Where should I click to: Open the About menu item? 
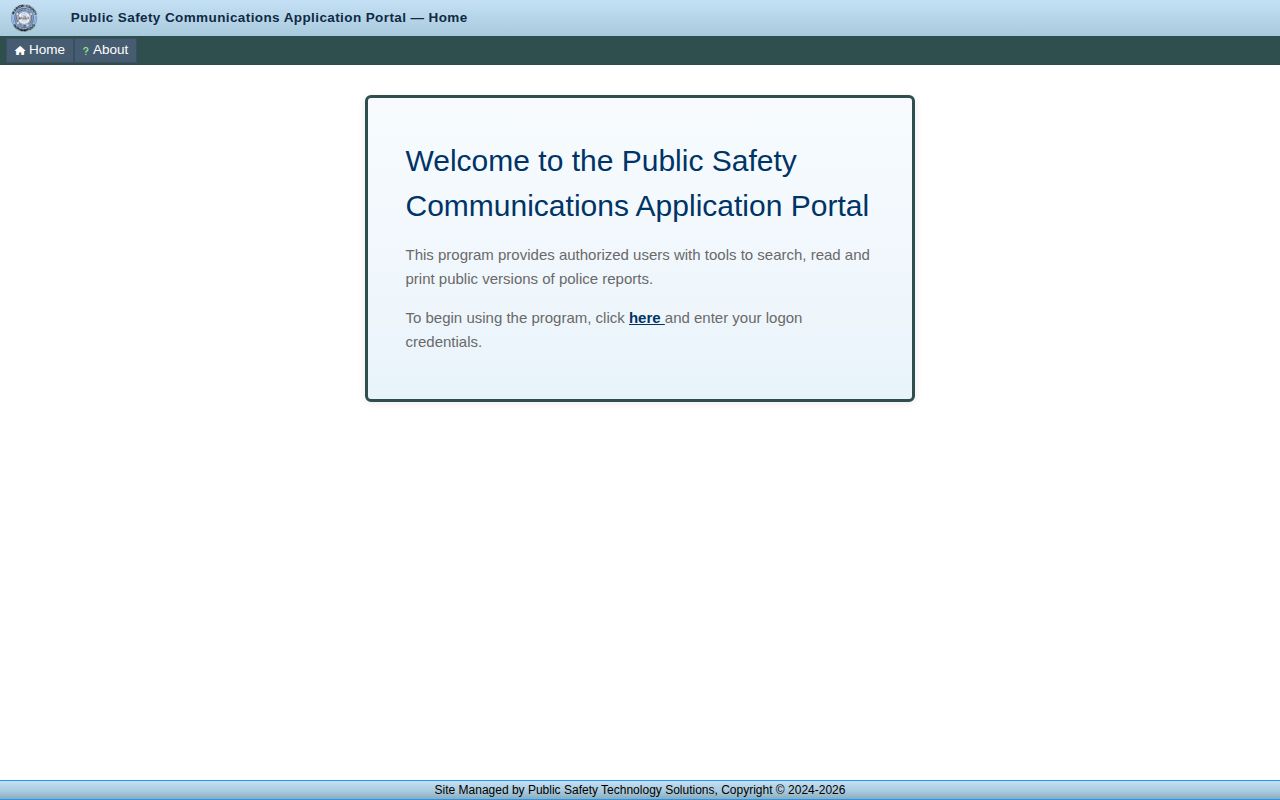coord(105,50)
